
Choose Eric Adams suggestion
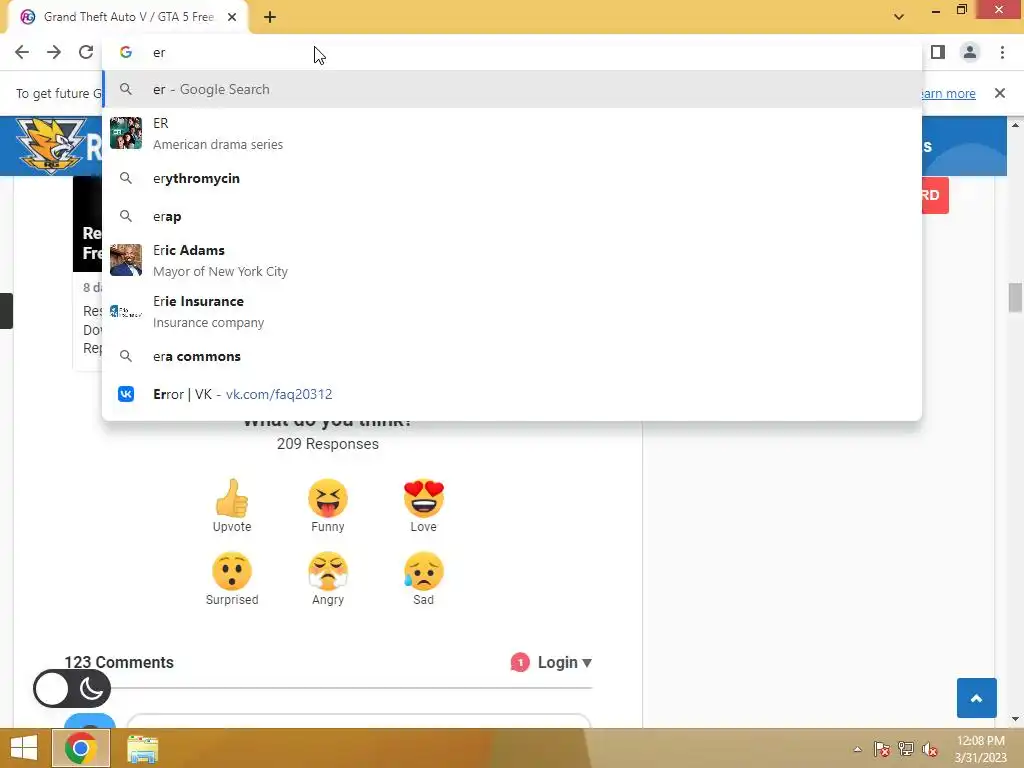(512, 261)
